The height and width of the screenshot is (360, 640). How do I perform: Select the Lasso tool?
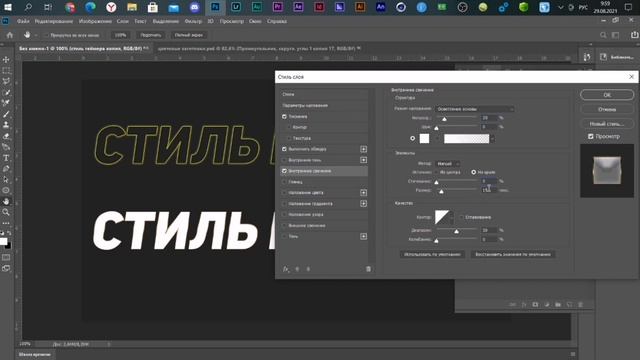coord(6,82)
